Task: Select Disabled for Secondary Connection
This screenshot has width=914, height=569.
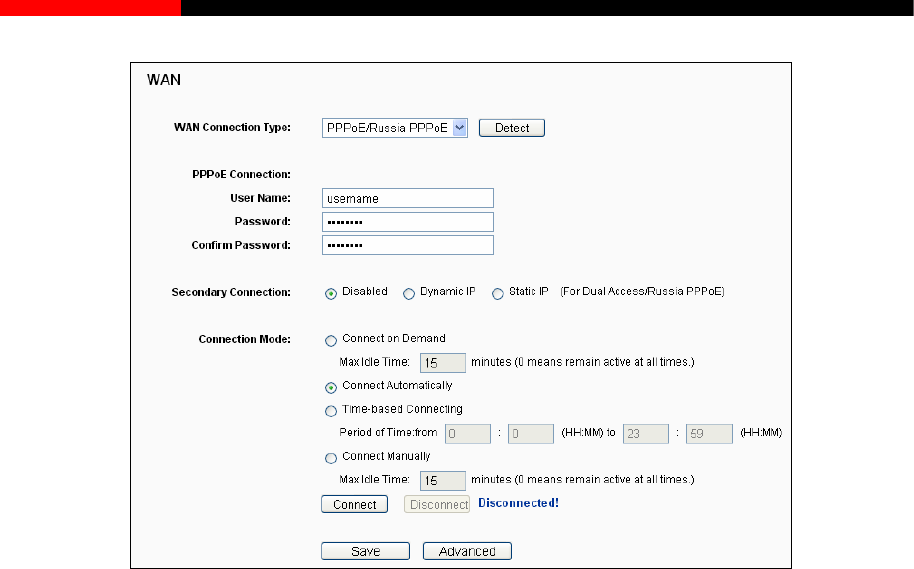Action: point(331,294)
